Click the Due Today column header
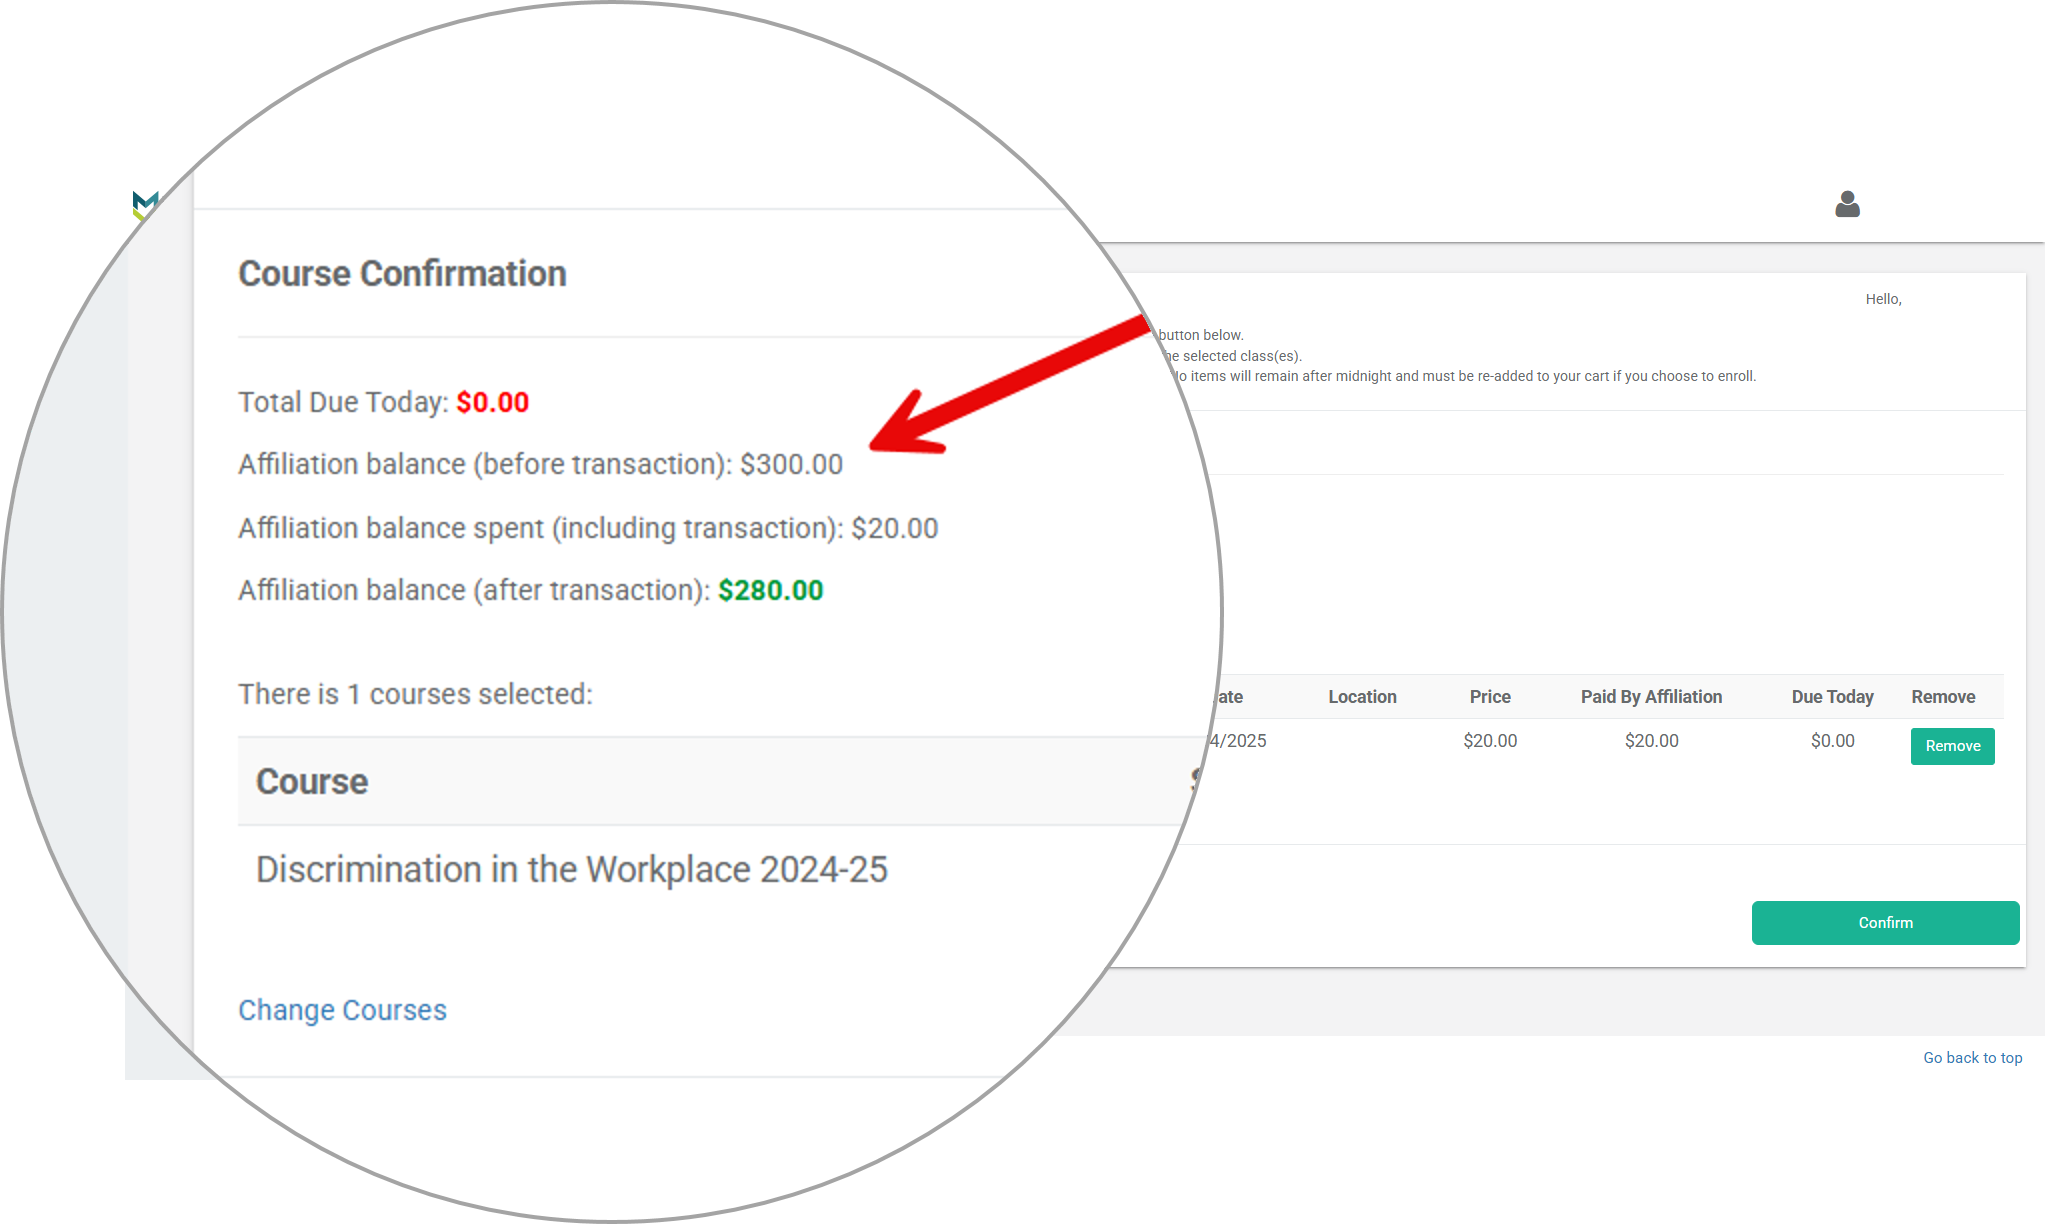The width and height of the screenshot is (2045, 1224). [x=1832, y=697]
